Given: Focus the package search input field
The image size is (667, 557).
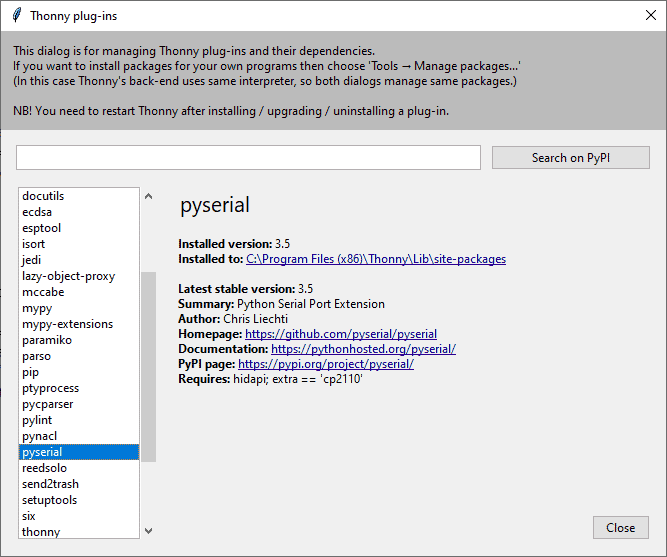Looking at the screenshot, I should point(248,157).
